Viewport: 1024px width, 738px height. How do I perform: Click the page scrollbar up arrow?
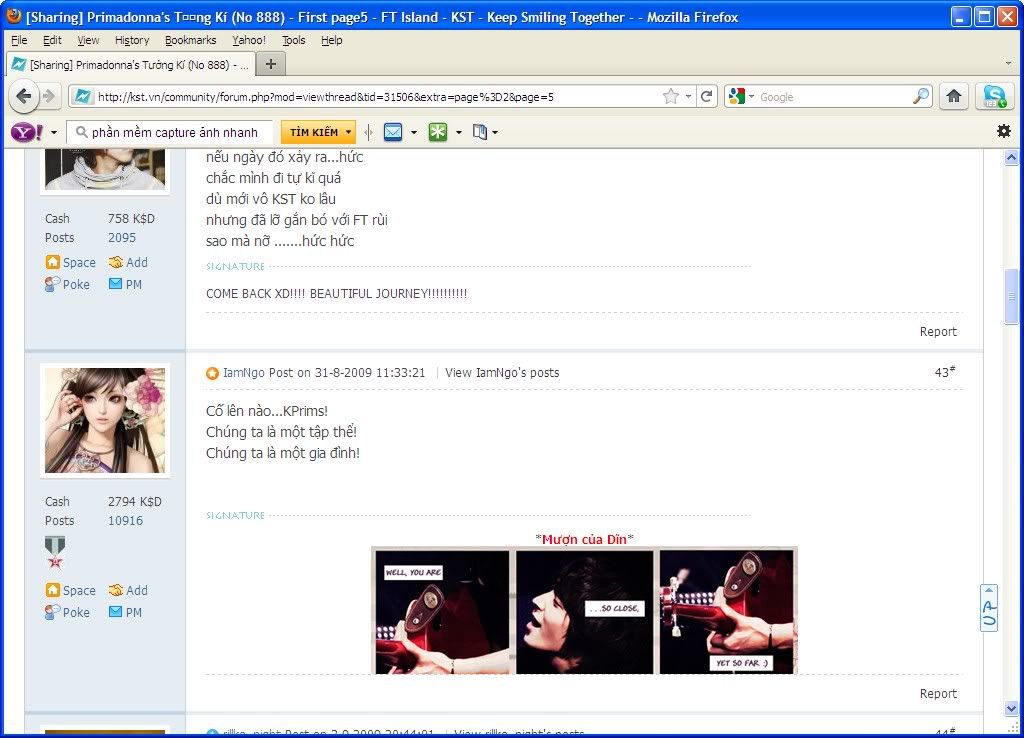(x=1011, y=157)
